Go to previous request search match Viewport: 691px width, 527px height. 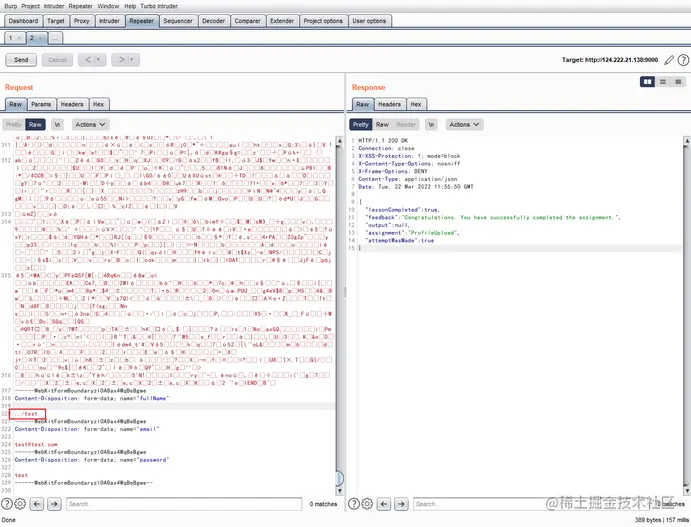coord(37,504)
